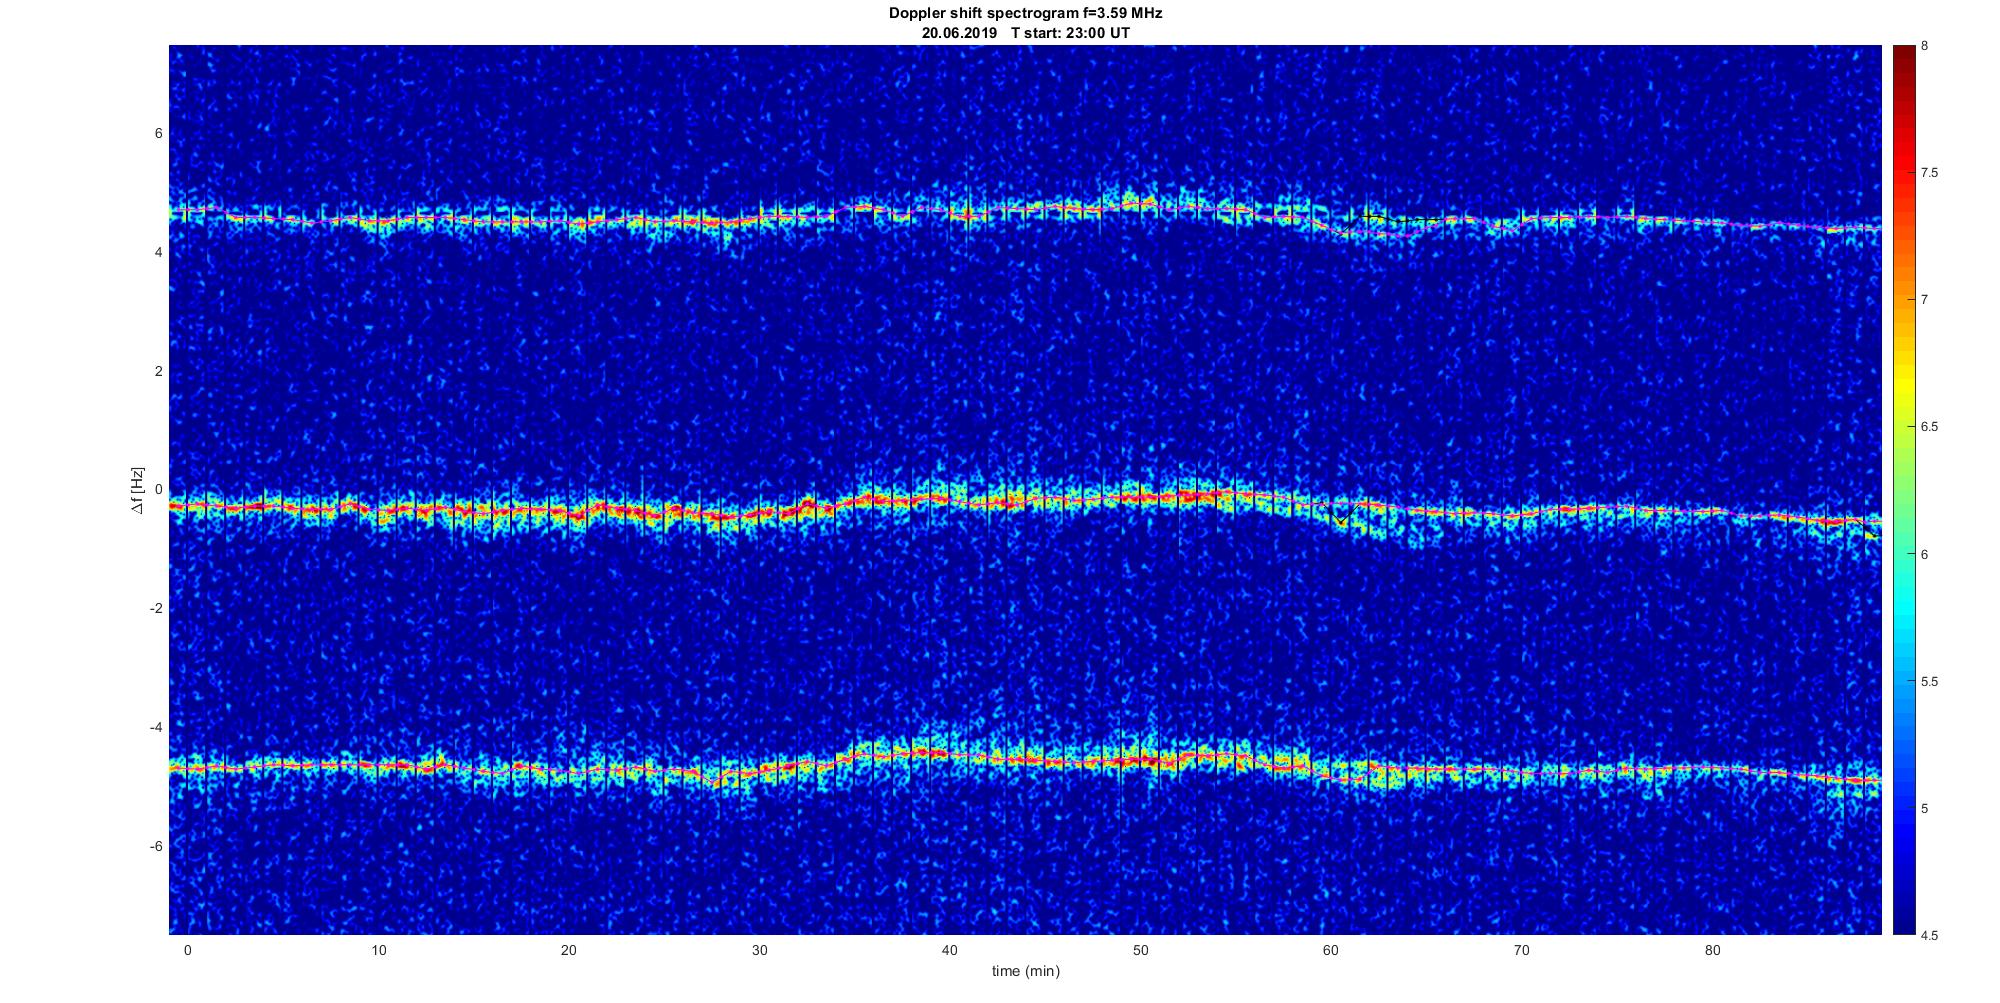Click the plot title 'Doppler shift spectrogram f=3.59 MHz'

pos(1025,14)
